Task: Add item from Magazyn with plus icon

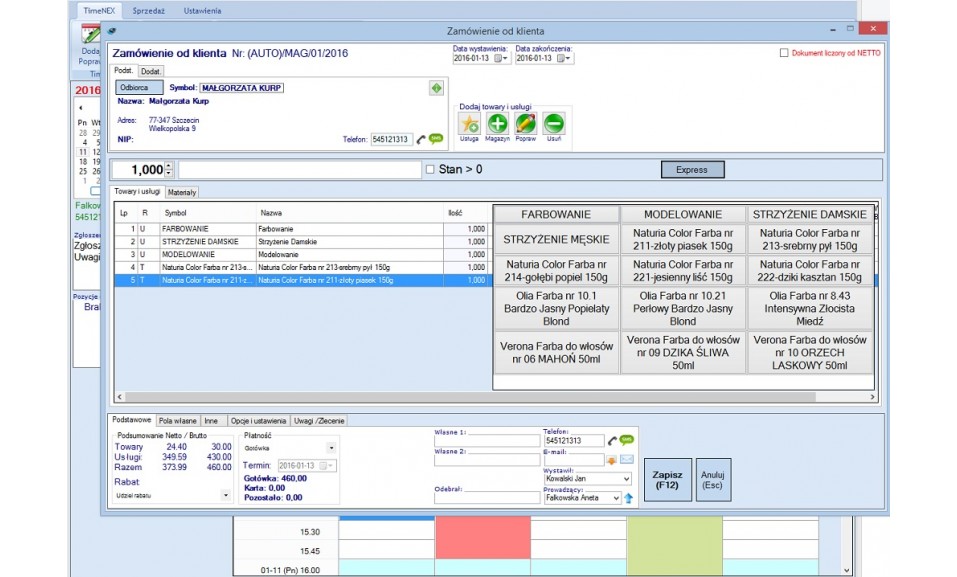Action: coord(497,124)
